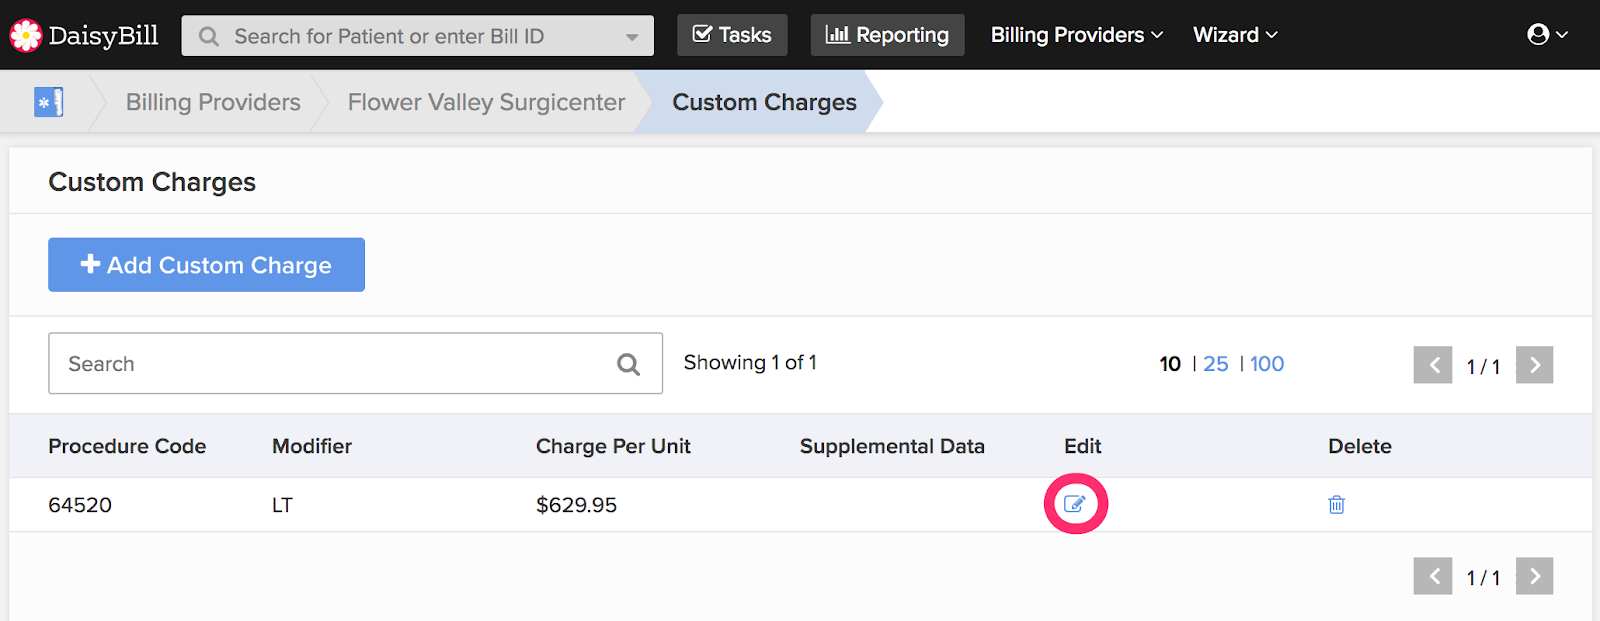1600x621 pixels.
Task: Click the home icon in breadcrumb
Action: point(48,102)
